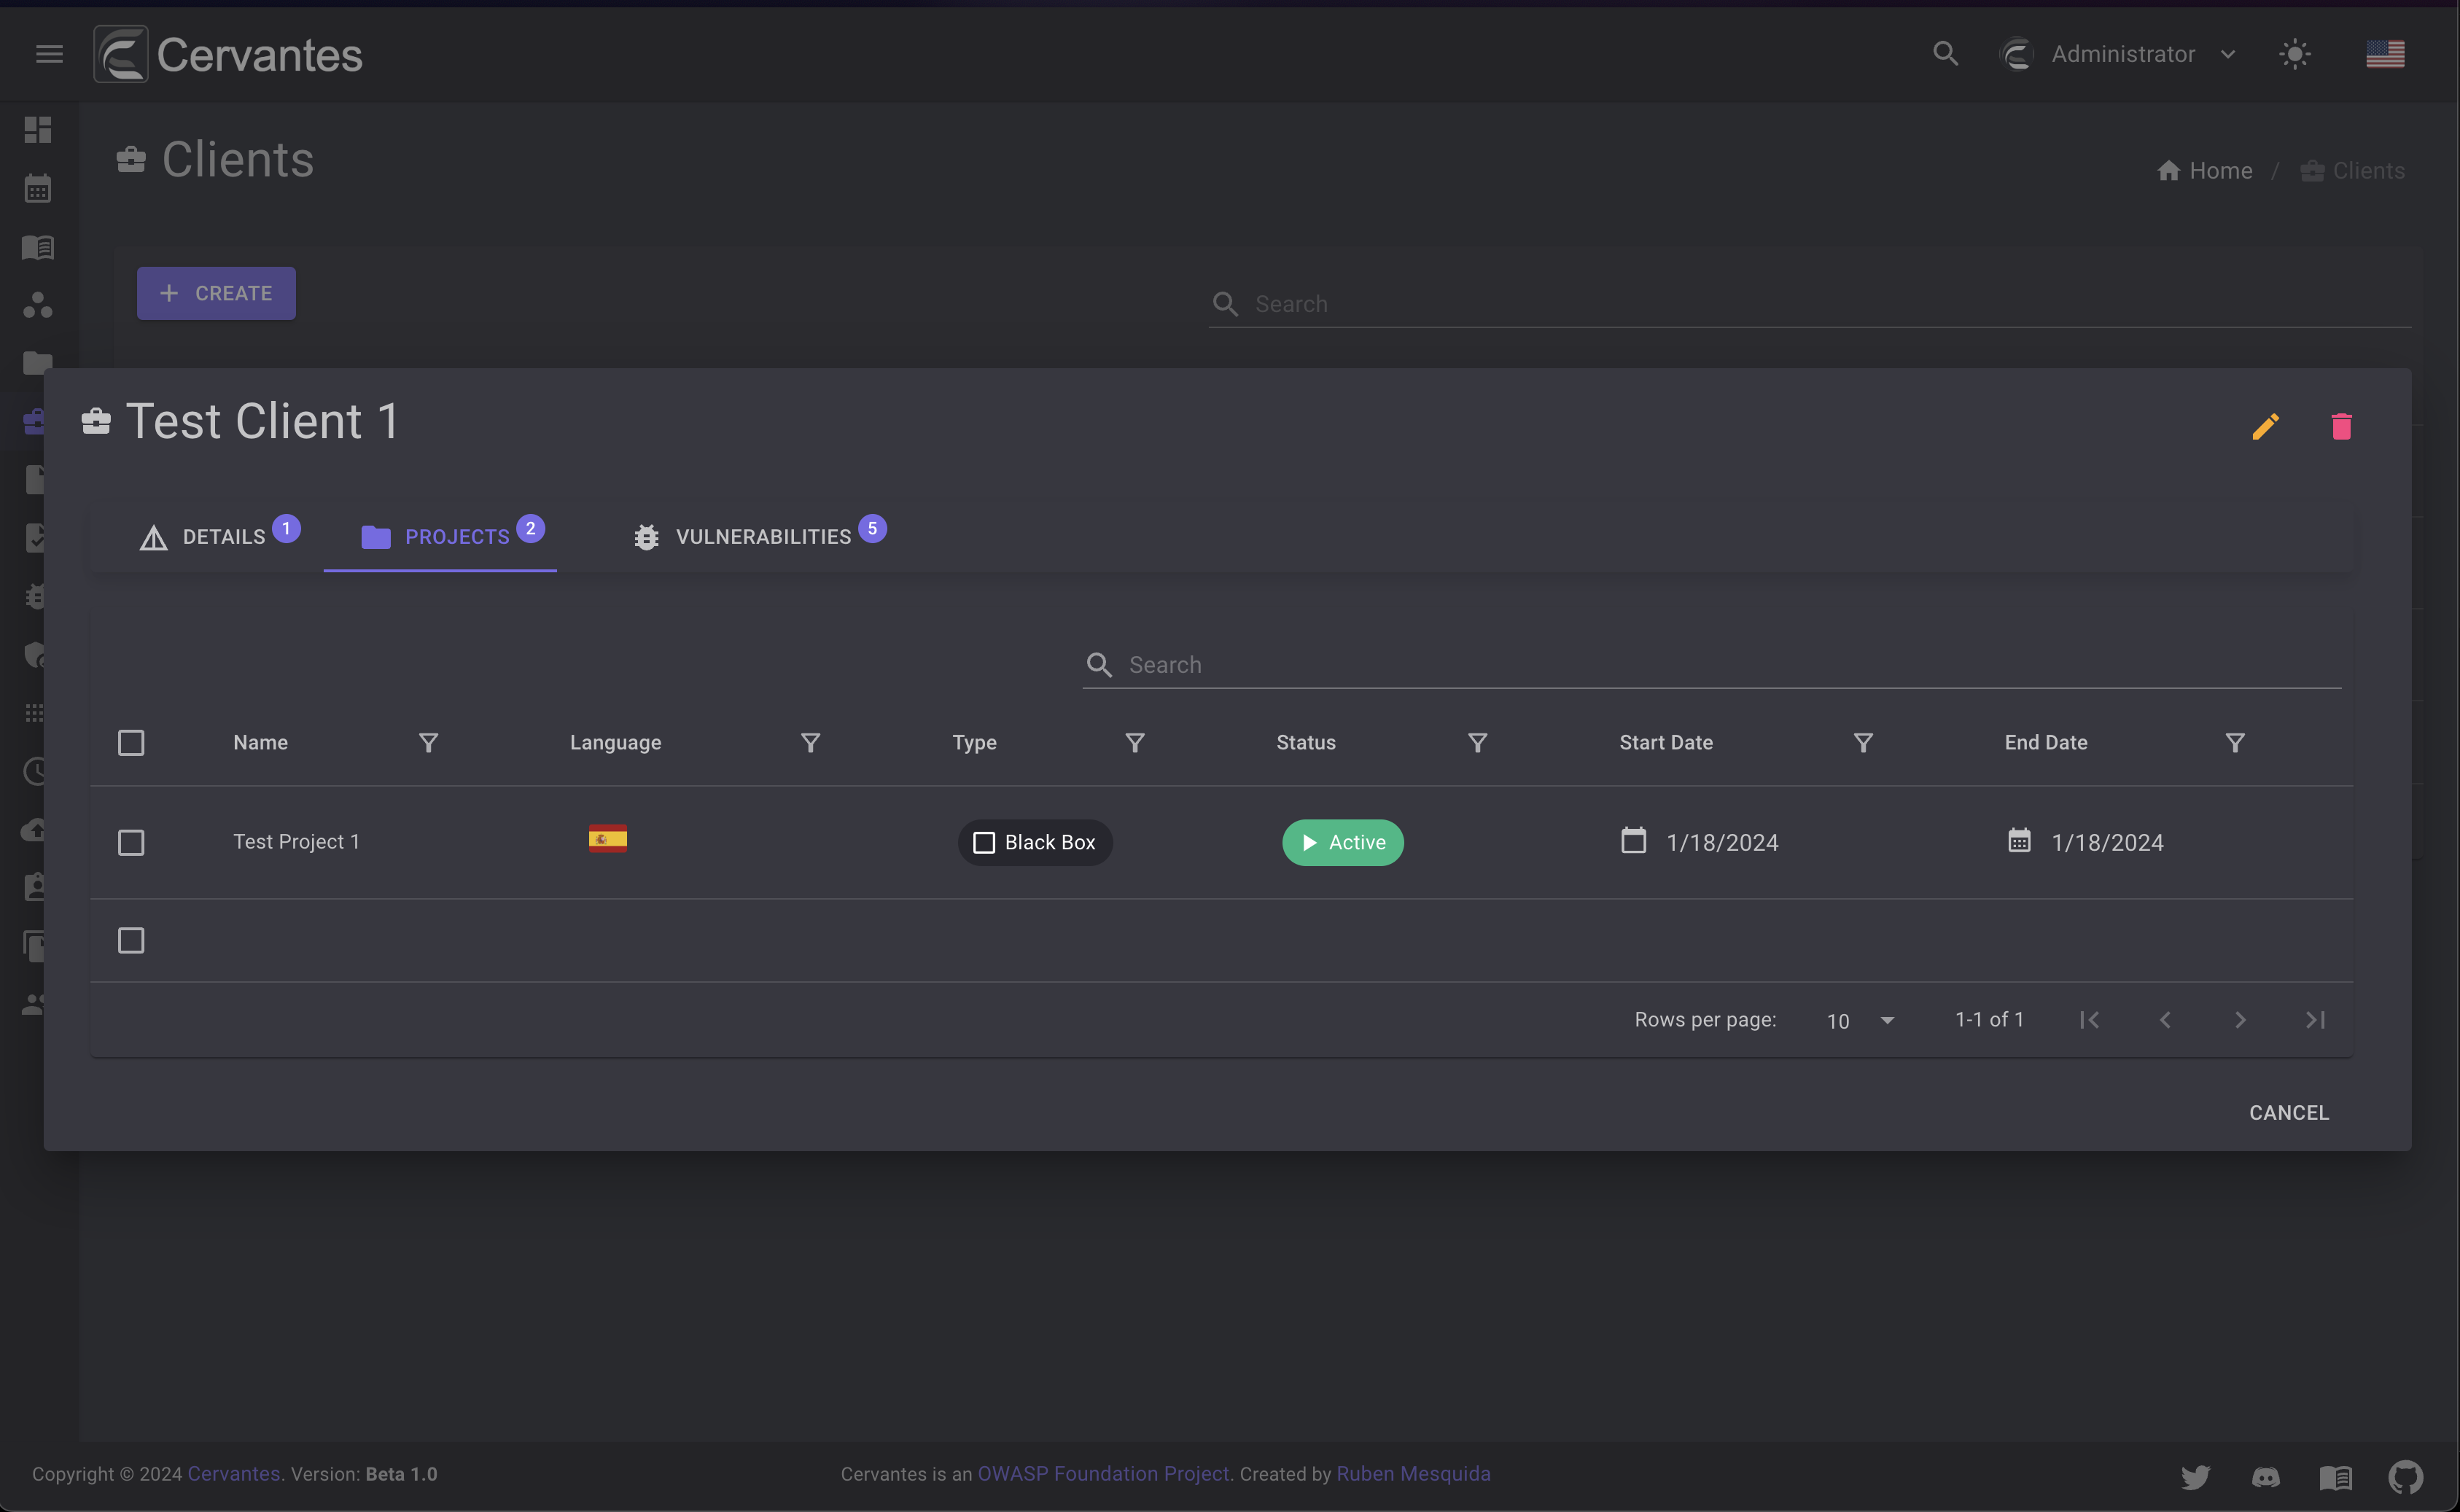Open Discord link in footer
The height and width of the screenshot is (1512, 2460).
(2265, 1477)
